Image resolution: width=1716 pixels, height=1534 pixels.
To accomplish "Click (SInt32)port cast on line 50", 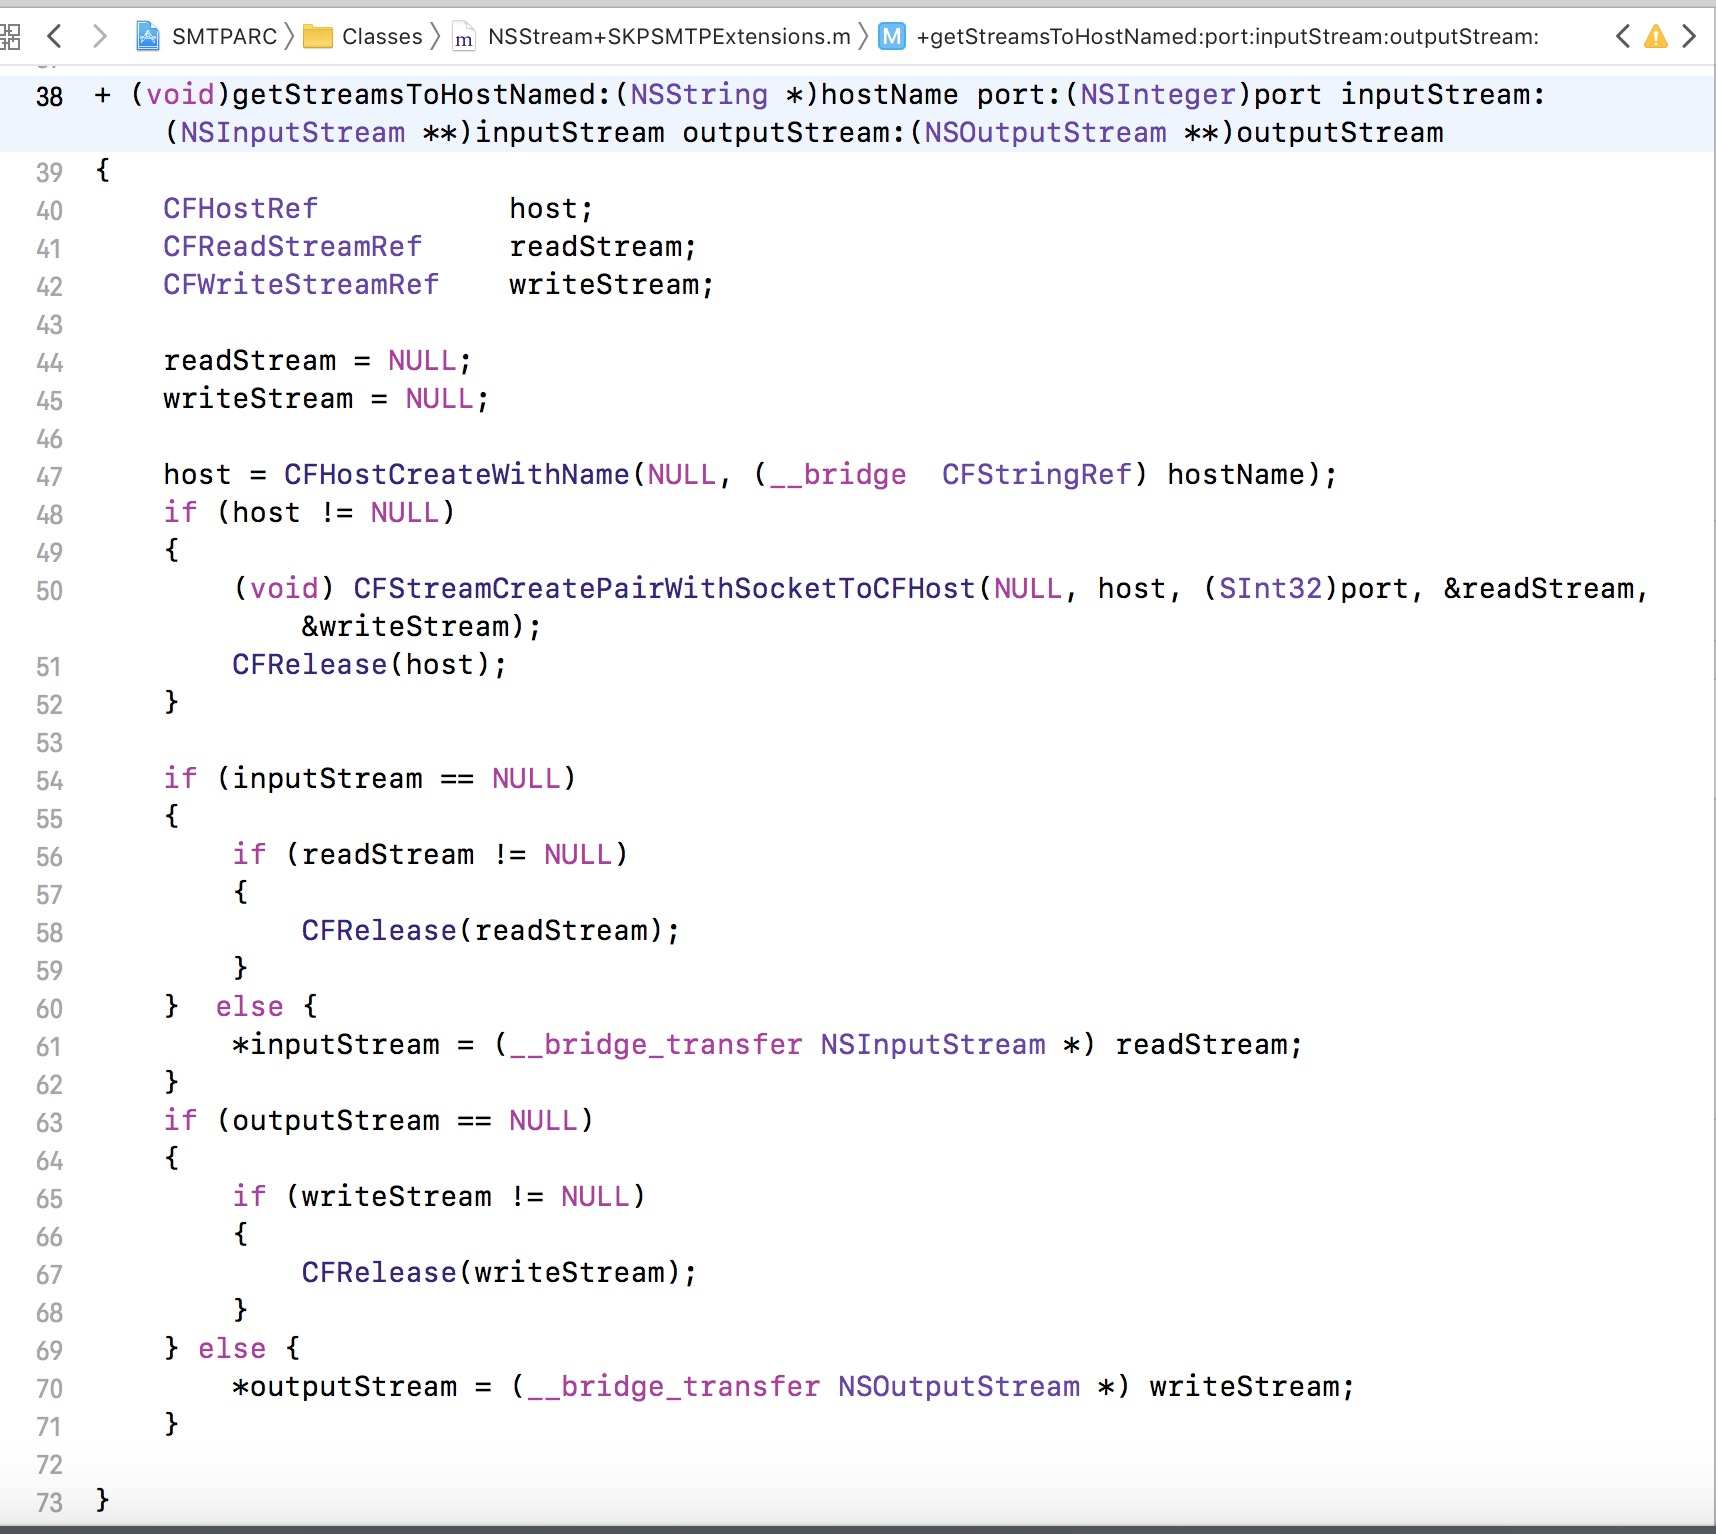I will (x=1305, y=589).
